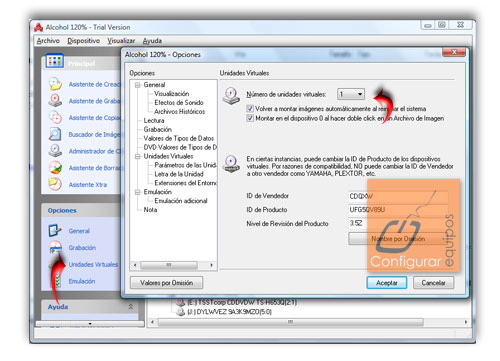Open the Administrador de CD icon
Viewport: 500px width, 361px height.
[x=55, y=151]
